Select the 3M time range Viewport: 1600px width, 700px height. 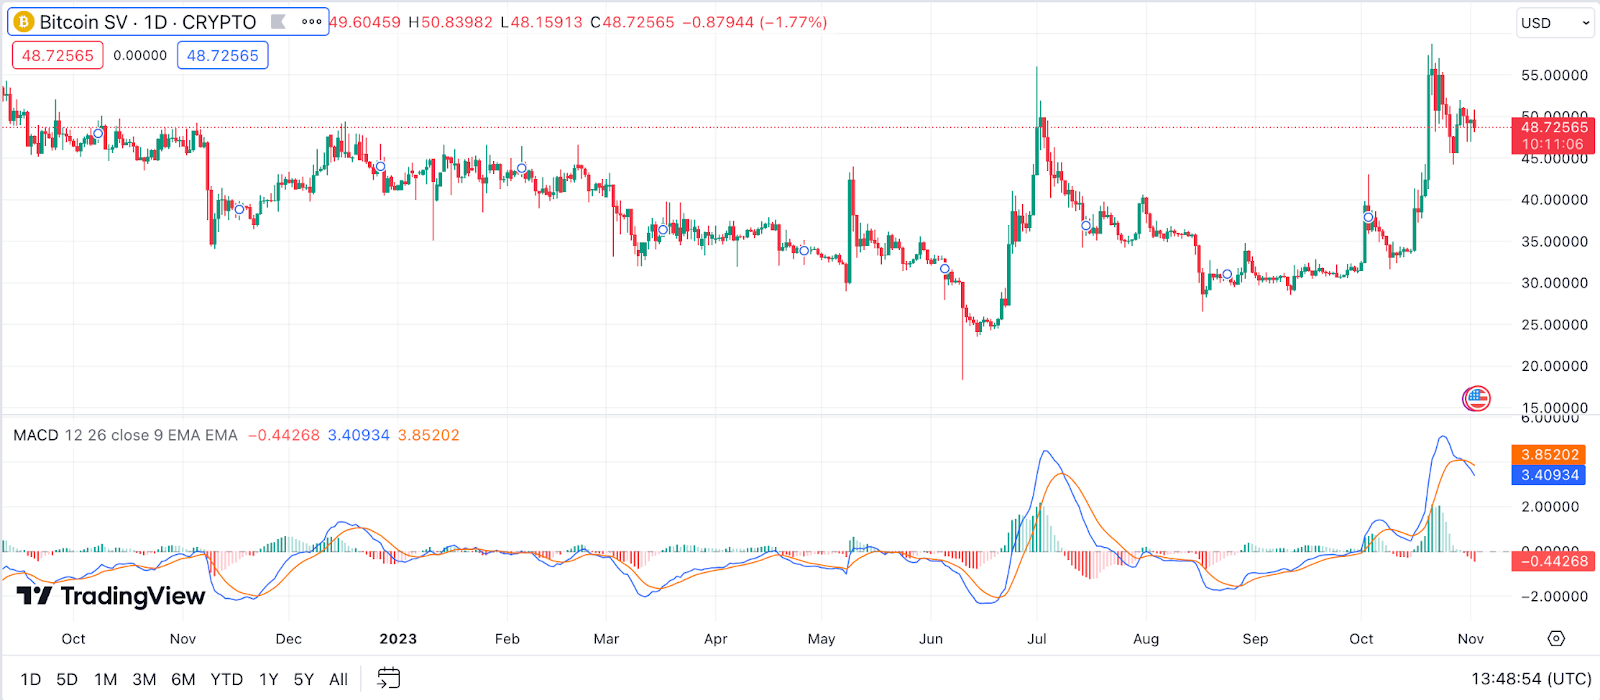(144, 679)
